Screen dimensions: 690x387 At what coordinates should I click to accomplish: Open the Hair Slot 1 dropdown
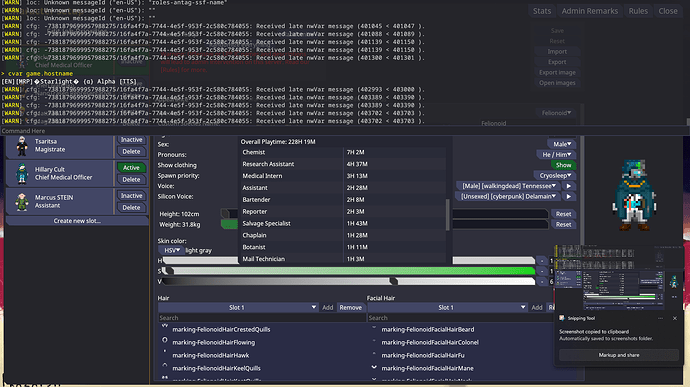pyautogui.click(x=238, y=307)
